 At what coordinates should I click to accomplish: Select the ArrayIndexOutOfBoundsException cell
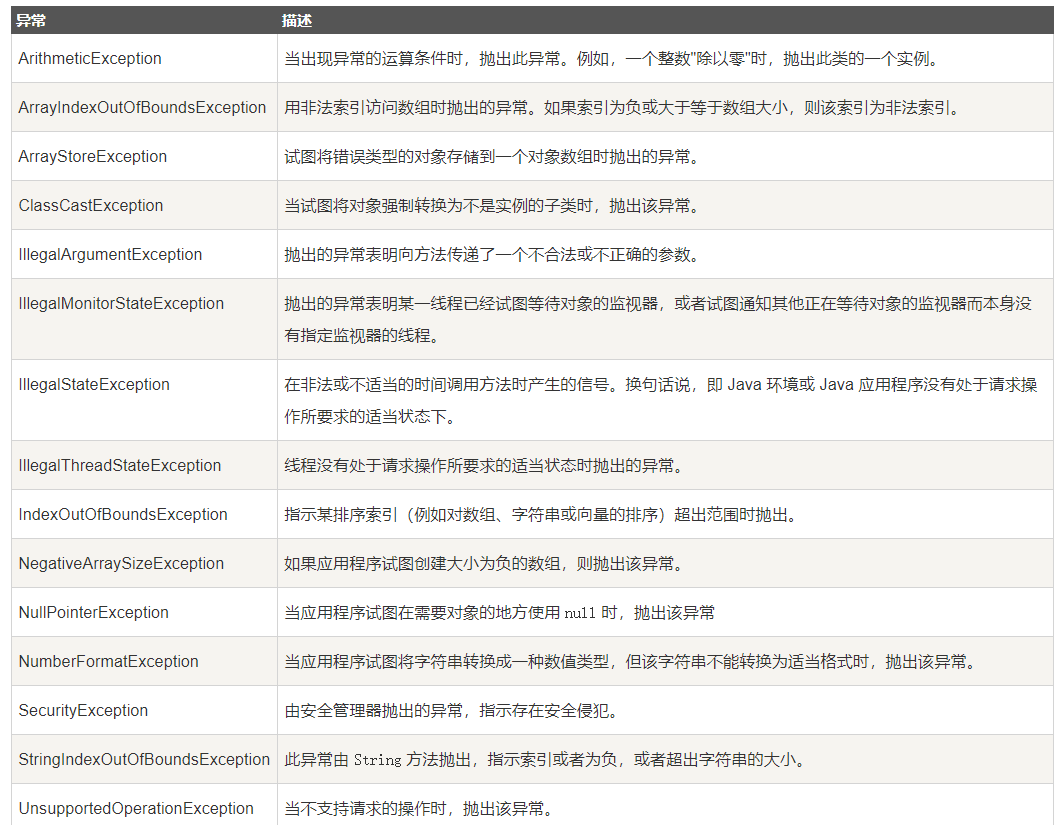click(x=142, y=107)
